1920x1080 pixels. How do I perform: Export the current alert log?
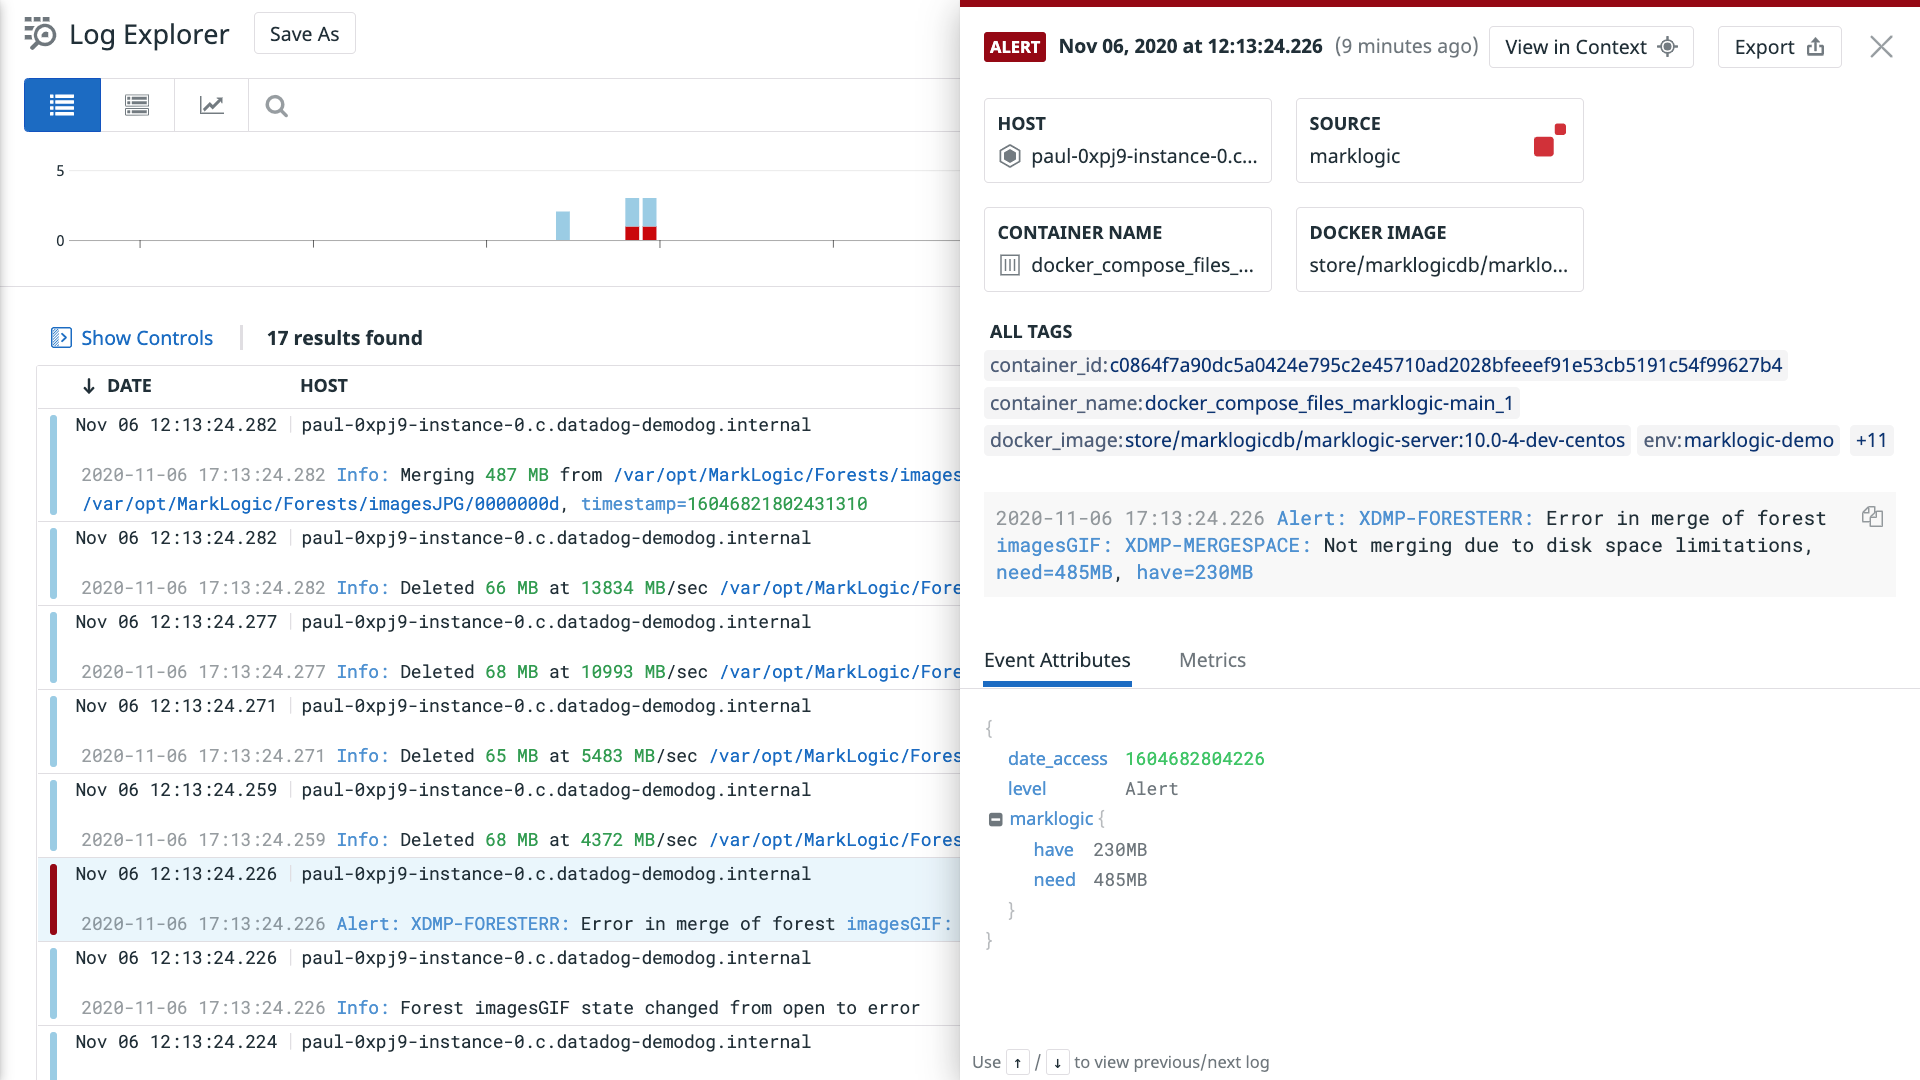click(1778, 47)
